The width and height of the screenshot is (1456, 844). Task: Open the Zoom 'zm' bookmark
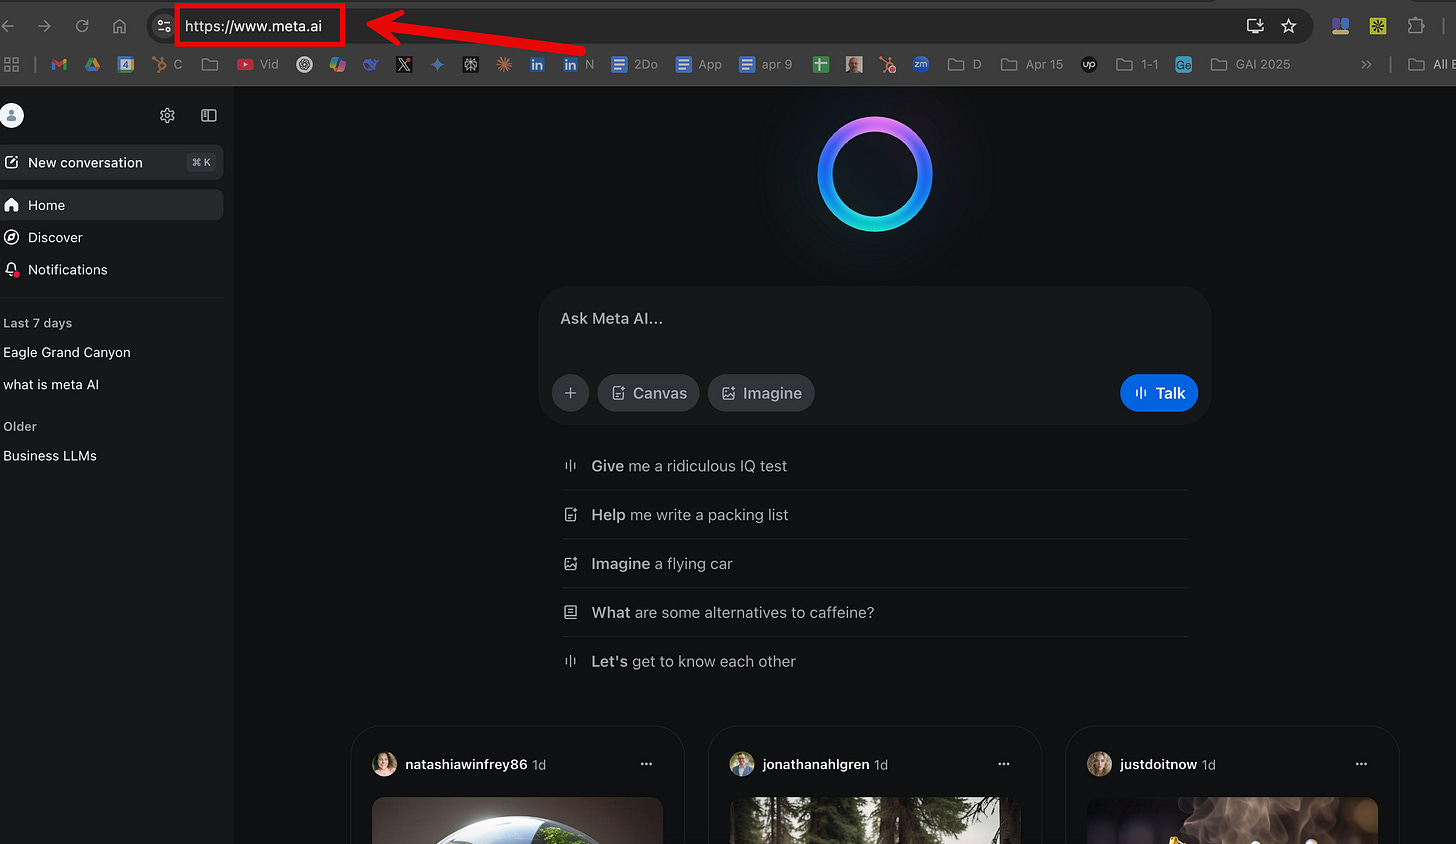(921, 64)
